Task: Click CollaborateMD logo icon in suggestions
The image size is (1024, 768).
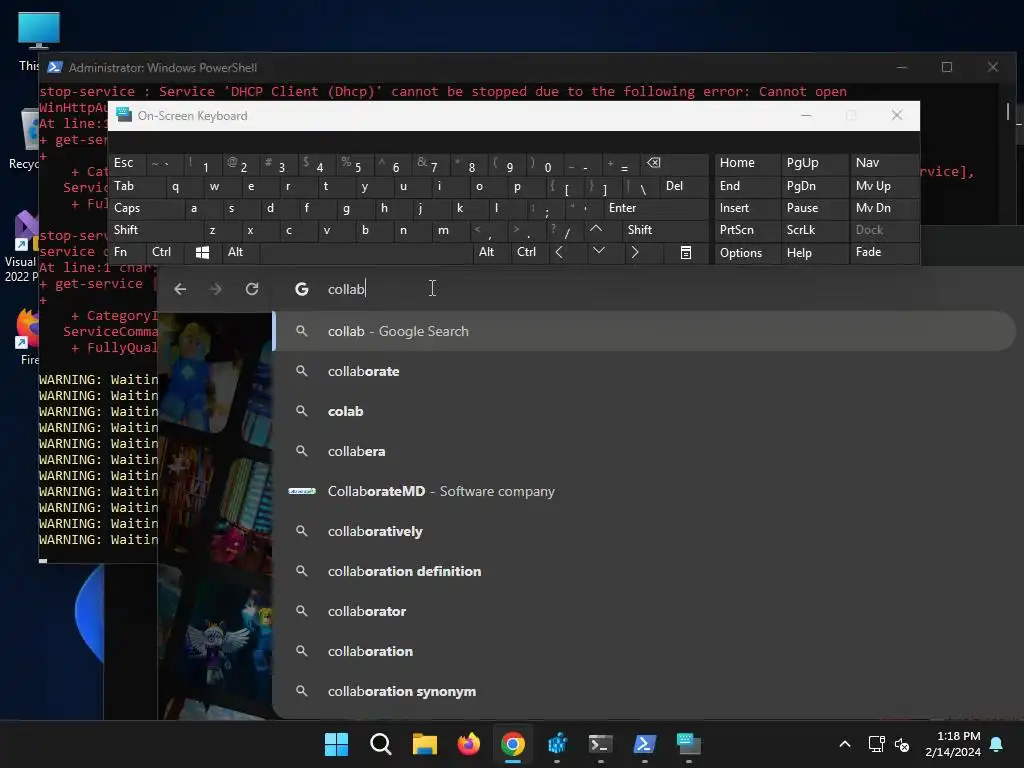Action: (x=302, y=491)
